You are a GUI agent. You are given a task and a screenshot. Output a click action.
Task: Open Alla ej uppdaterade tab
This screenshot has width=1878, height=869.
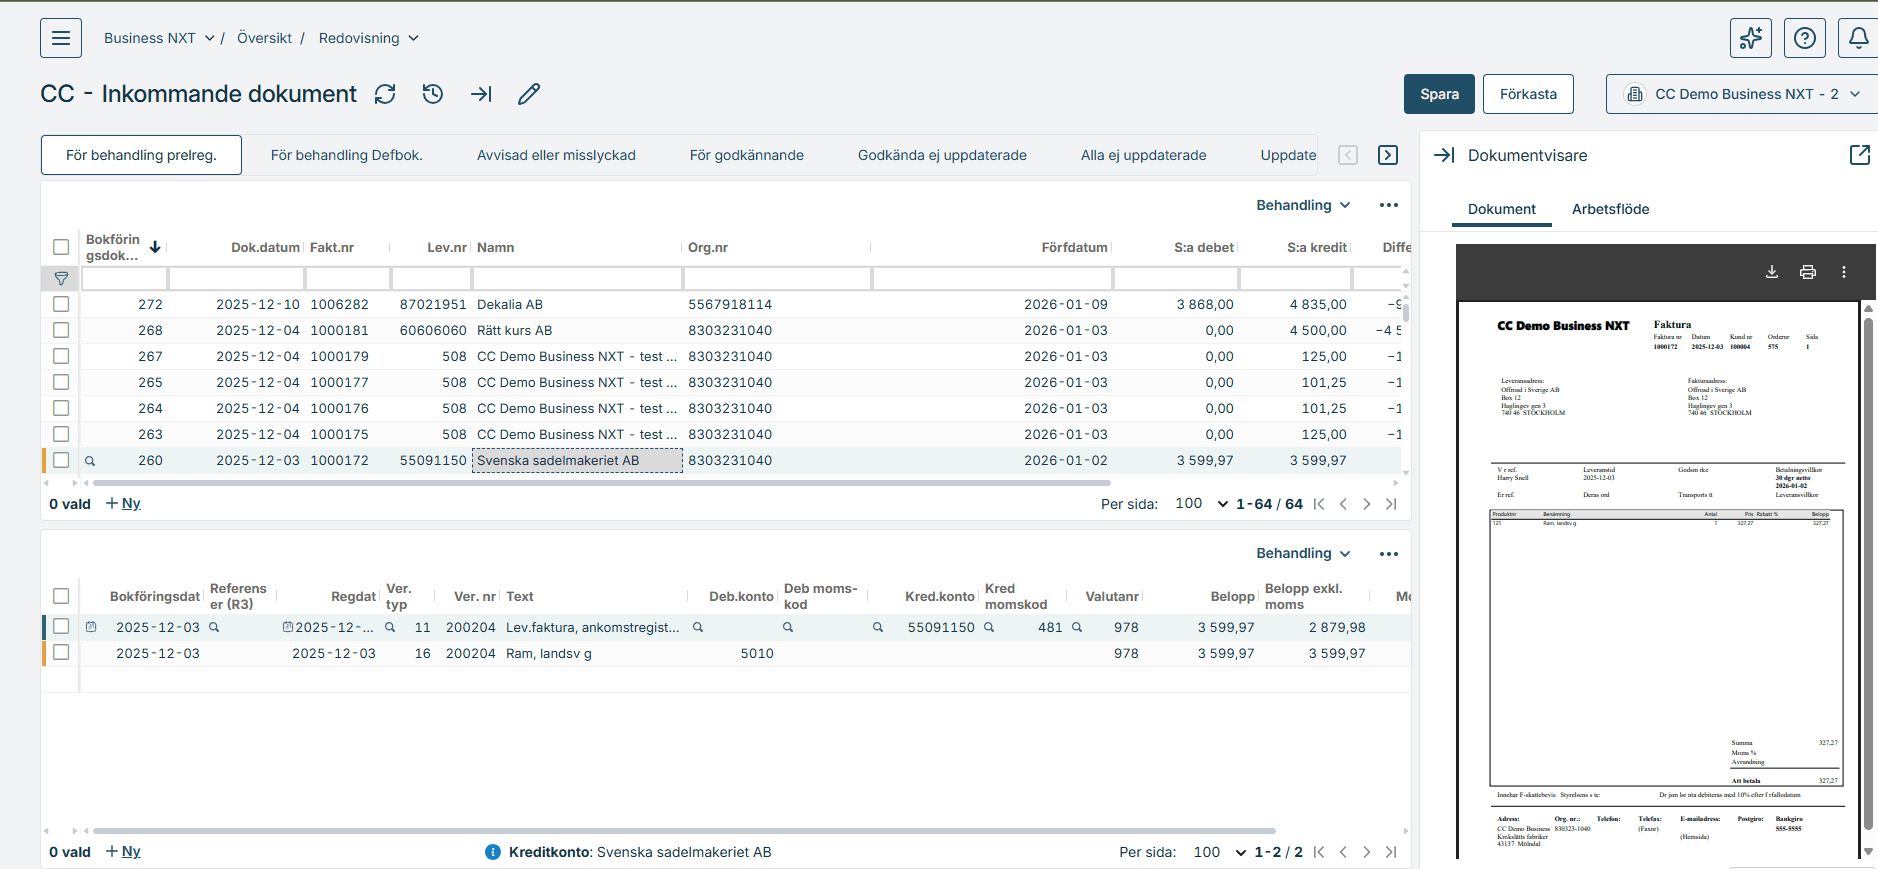[x=1144, y=155]
